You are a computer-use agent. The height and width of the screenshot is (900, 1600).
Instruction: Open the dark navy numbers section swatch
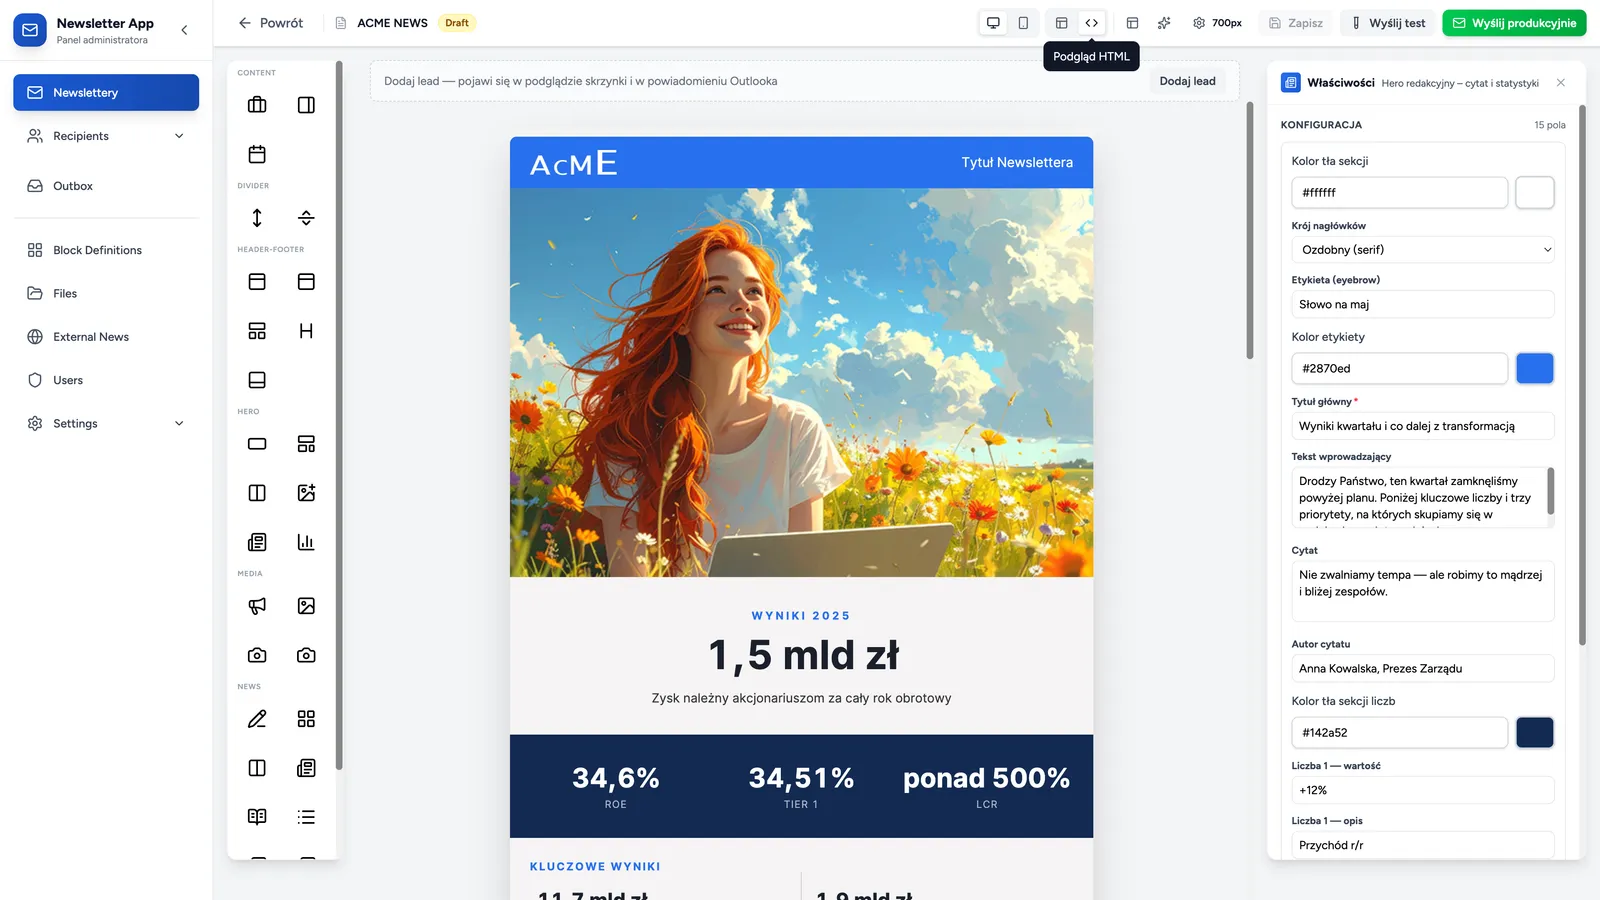click(x=1535, y=732)
